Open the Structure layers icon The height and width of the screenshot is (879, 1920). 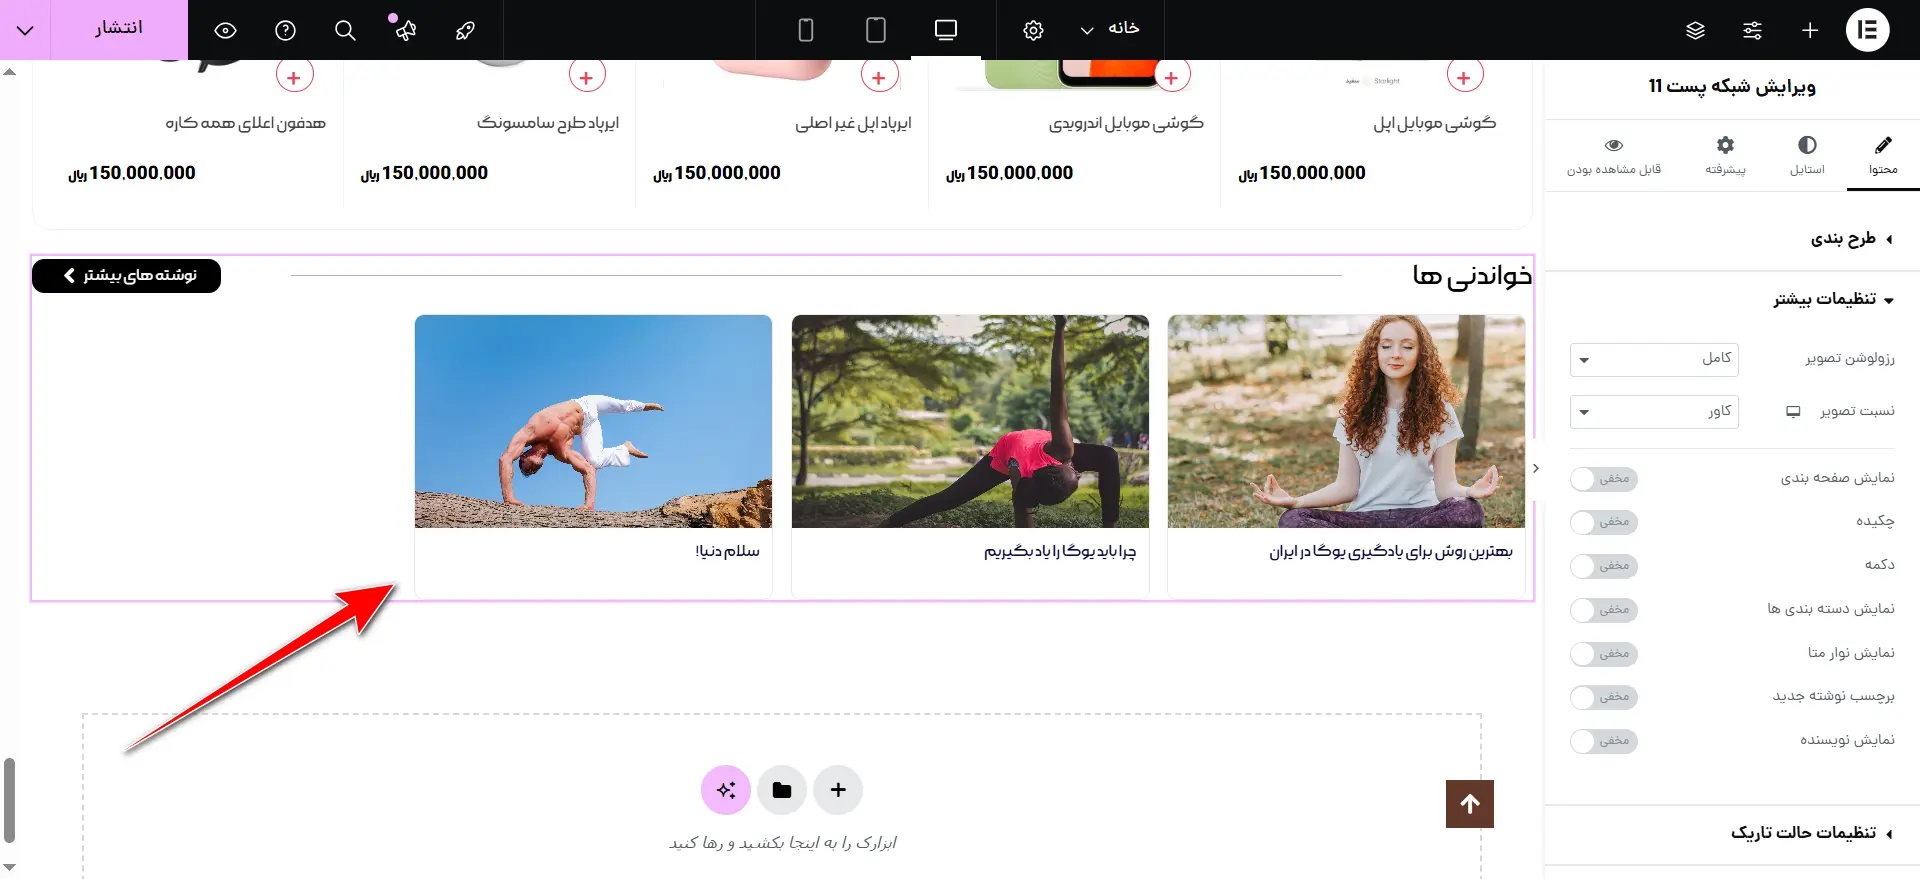coord(1695,30)
